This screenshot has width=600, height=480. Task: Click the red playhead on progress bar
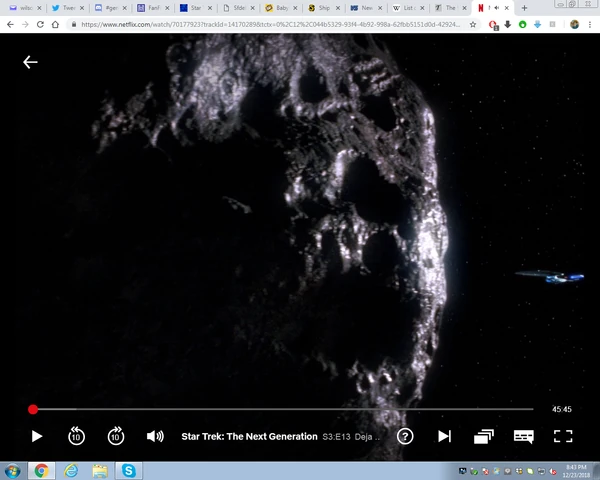pos(33,409)
